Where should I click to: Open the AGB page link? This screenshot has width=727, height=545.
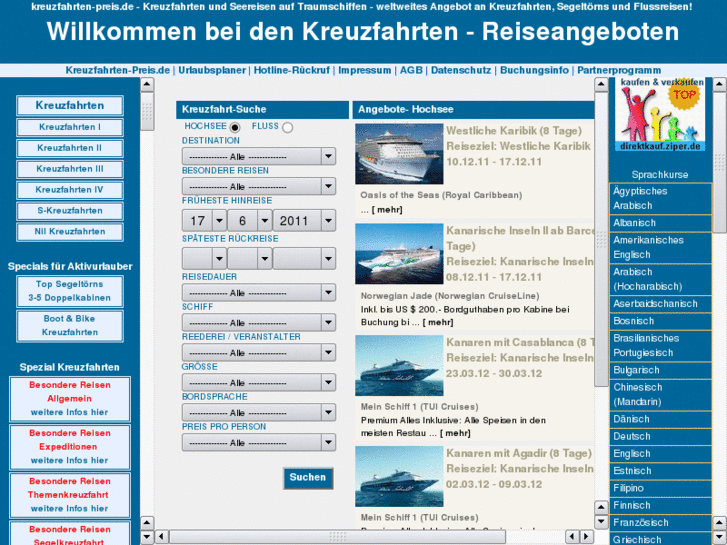pyautogui.click(x=411, y=71)
